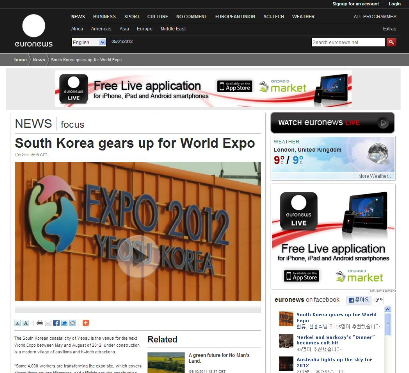Select the Europe region link
Viewport: 409px width, 373px height.
coord(144,29)
